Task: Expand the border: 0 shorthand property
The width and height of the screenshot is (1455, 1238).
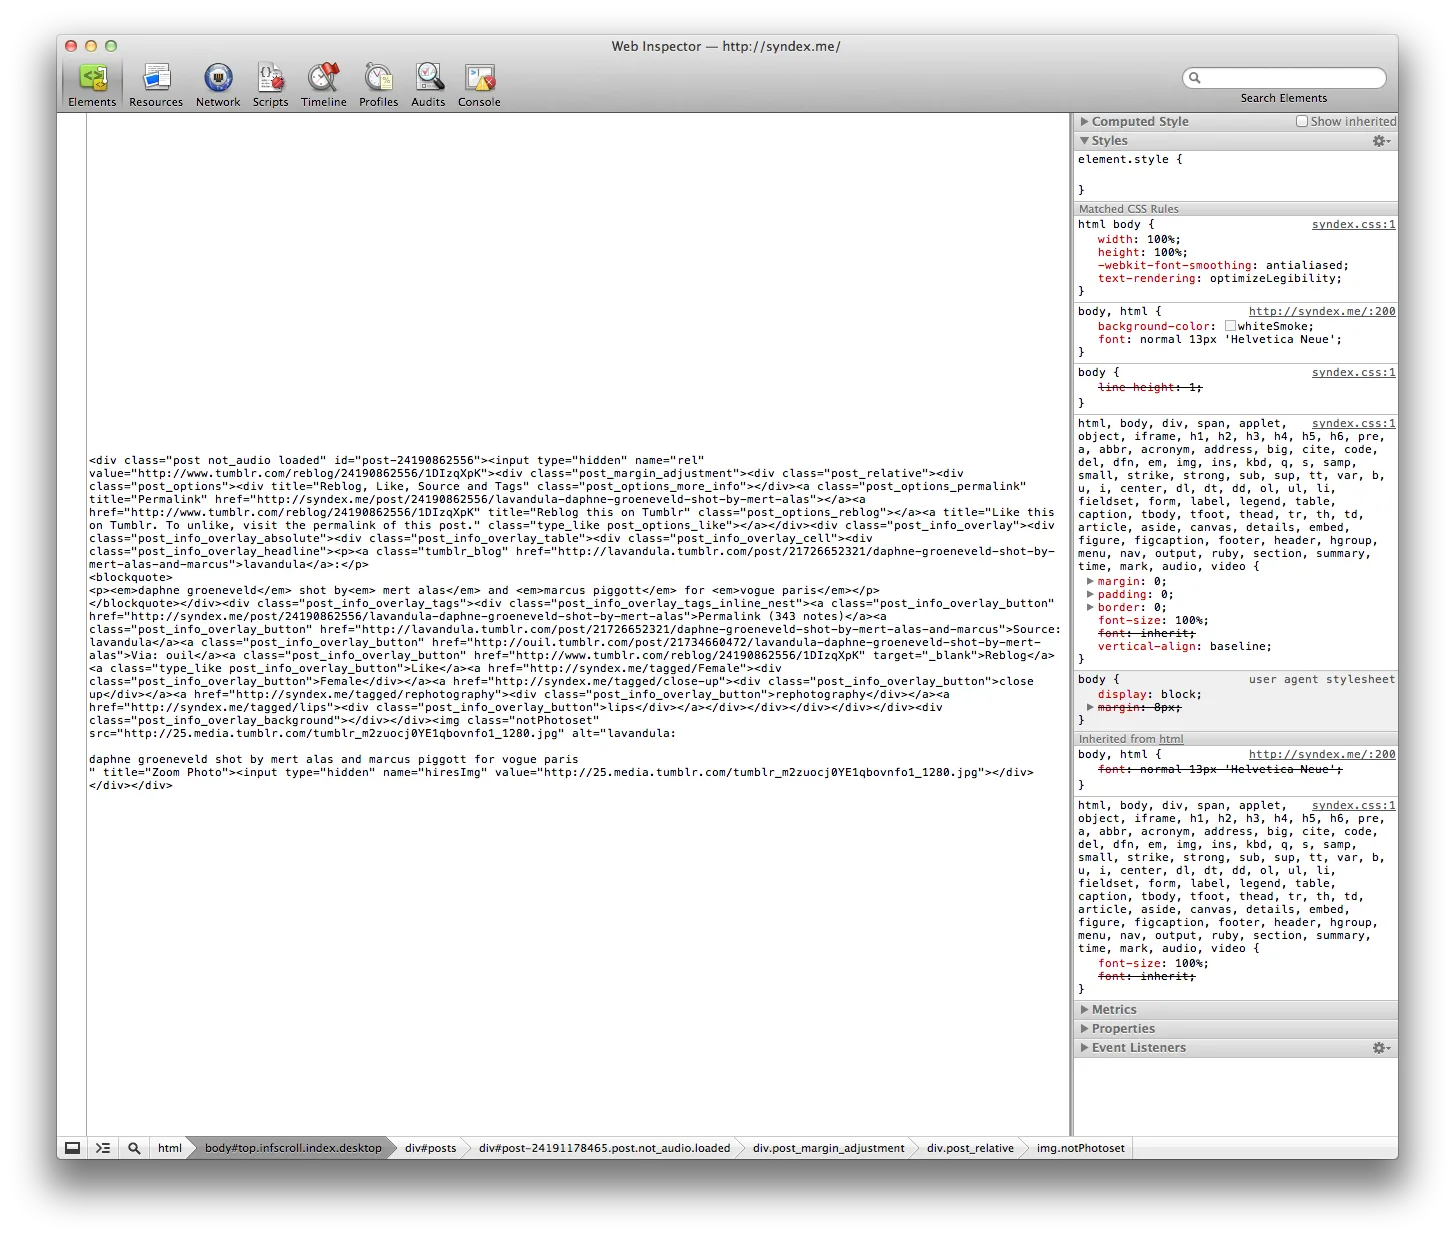Action: pos(1090,607)
